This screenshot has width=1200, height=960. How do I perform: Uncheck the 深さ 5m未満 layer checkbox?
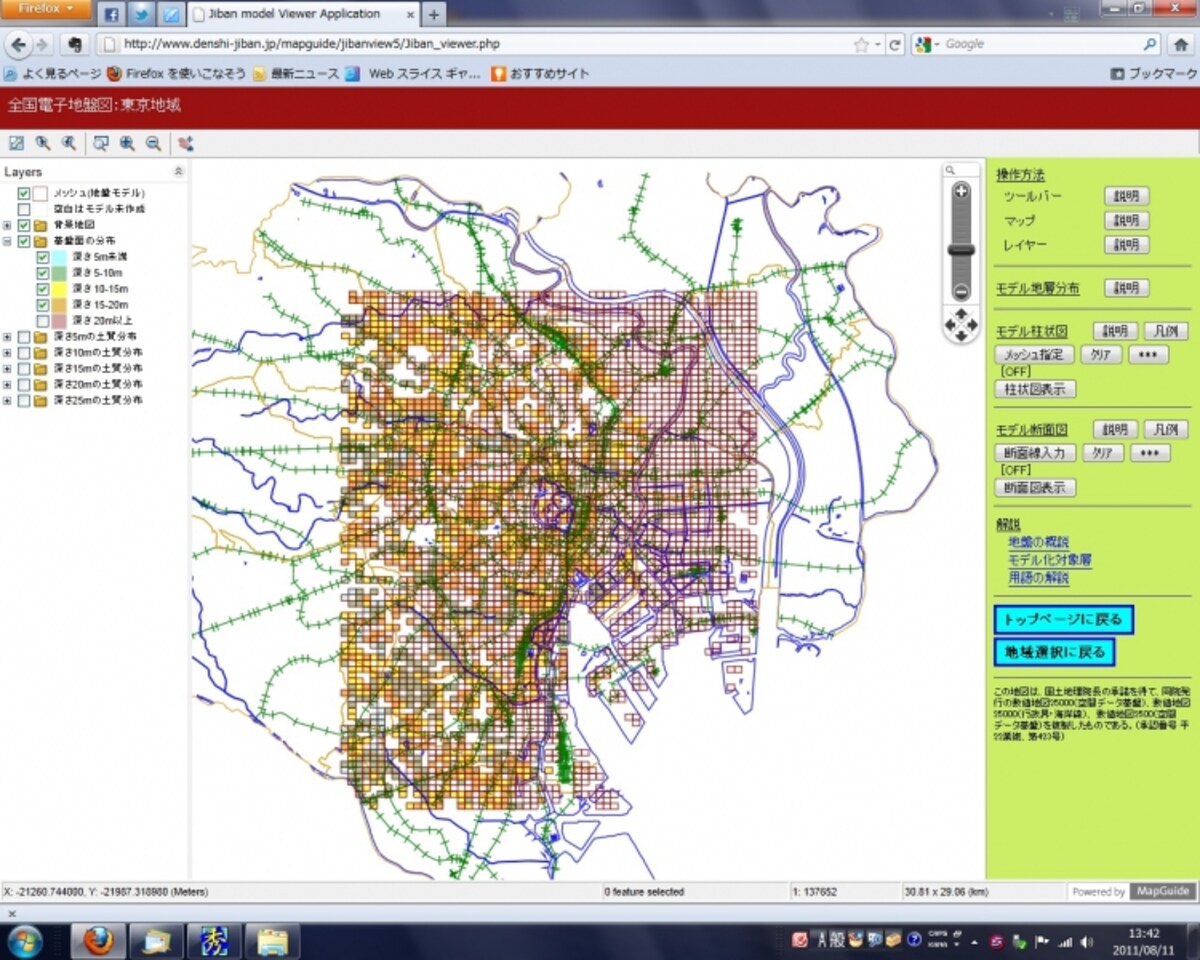point(43,257)
